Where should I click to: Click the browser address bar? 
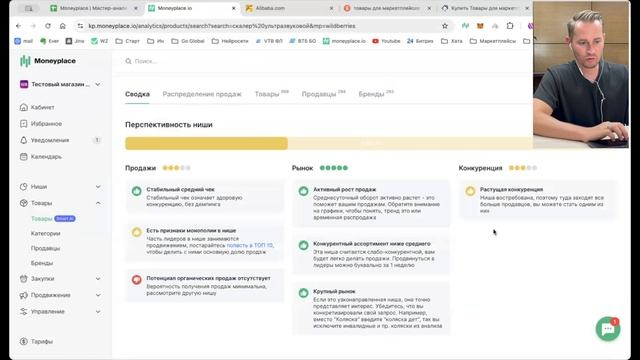[x=261, y=26]
